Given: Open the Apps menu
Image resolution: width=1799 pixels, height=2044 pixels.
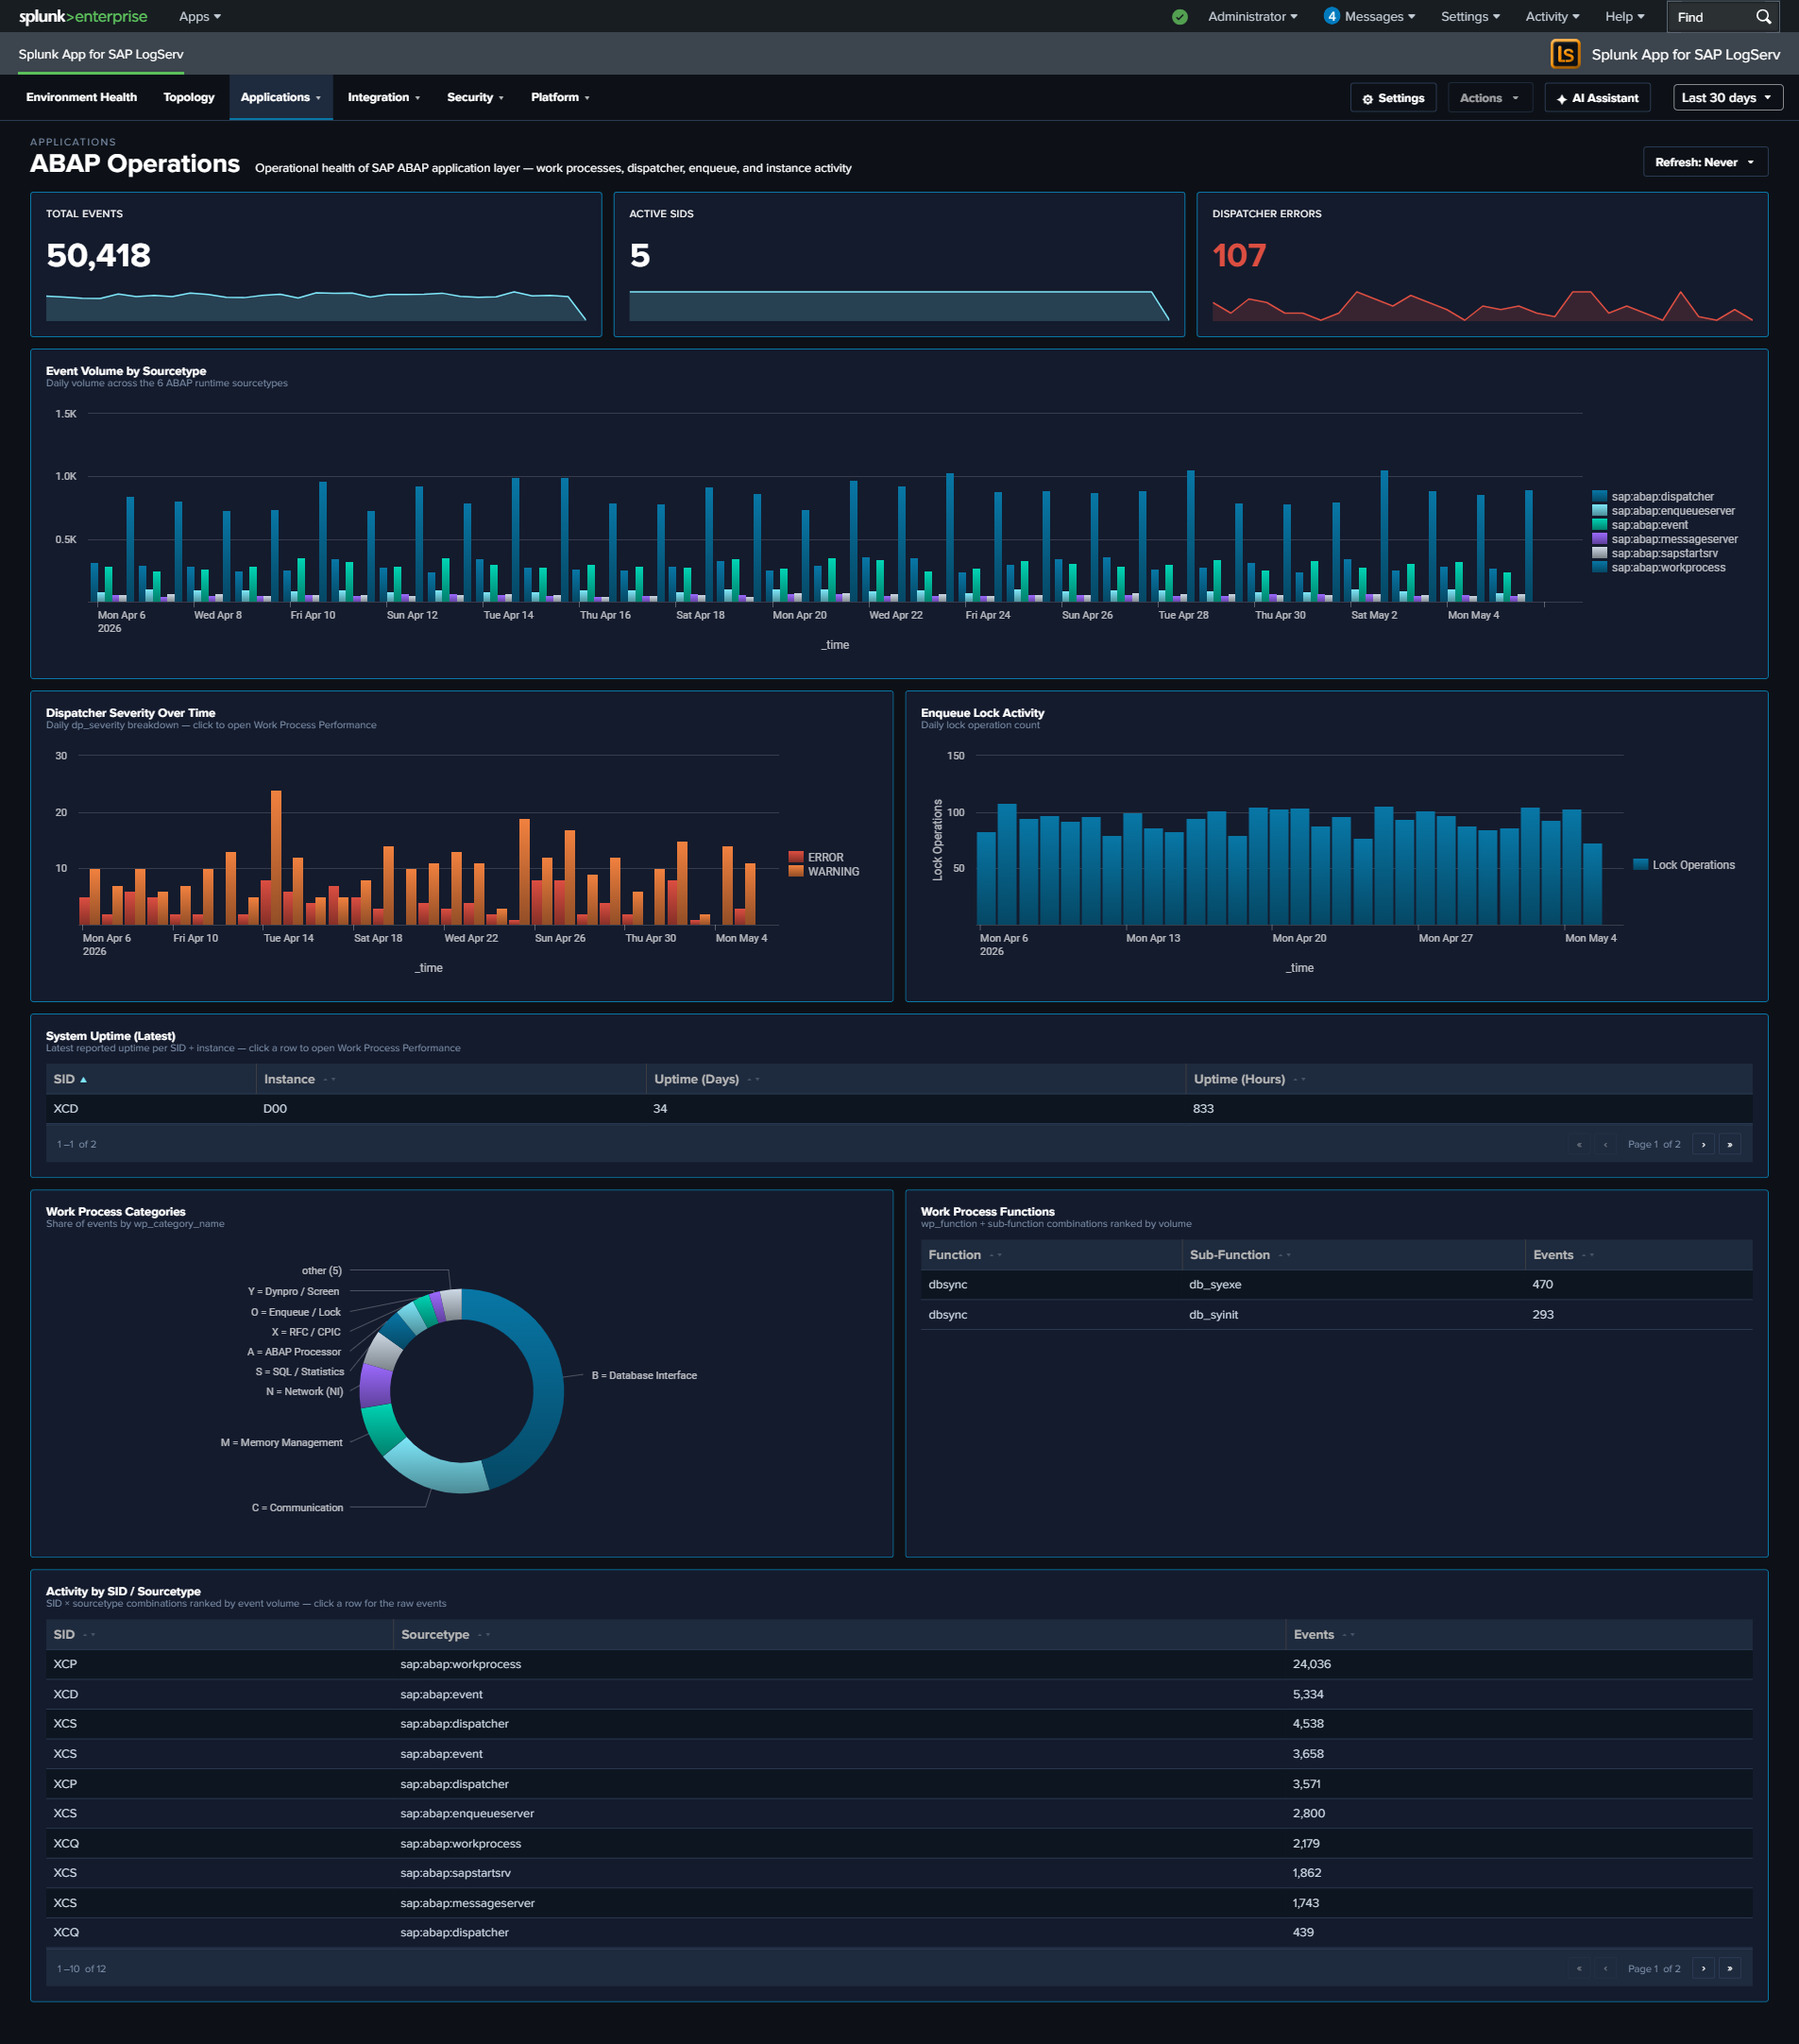Looking at the screenshot, I should pyautogui.click(x=200, y=17).
